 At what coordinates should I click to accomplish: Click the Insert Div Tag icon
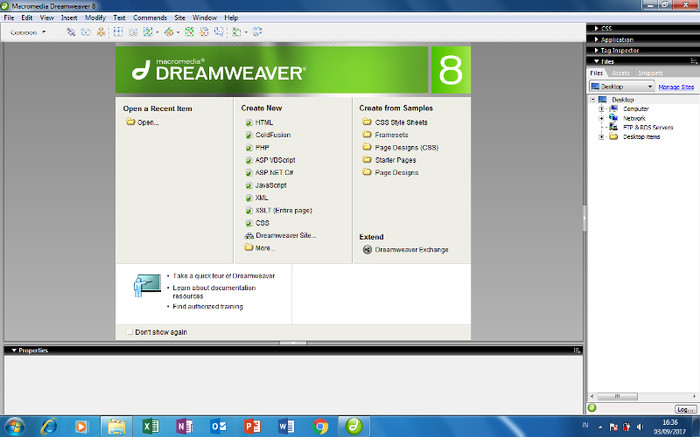(133, 32)
